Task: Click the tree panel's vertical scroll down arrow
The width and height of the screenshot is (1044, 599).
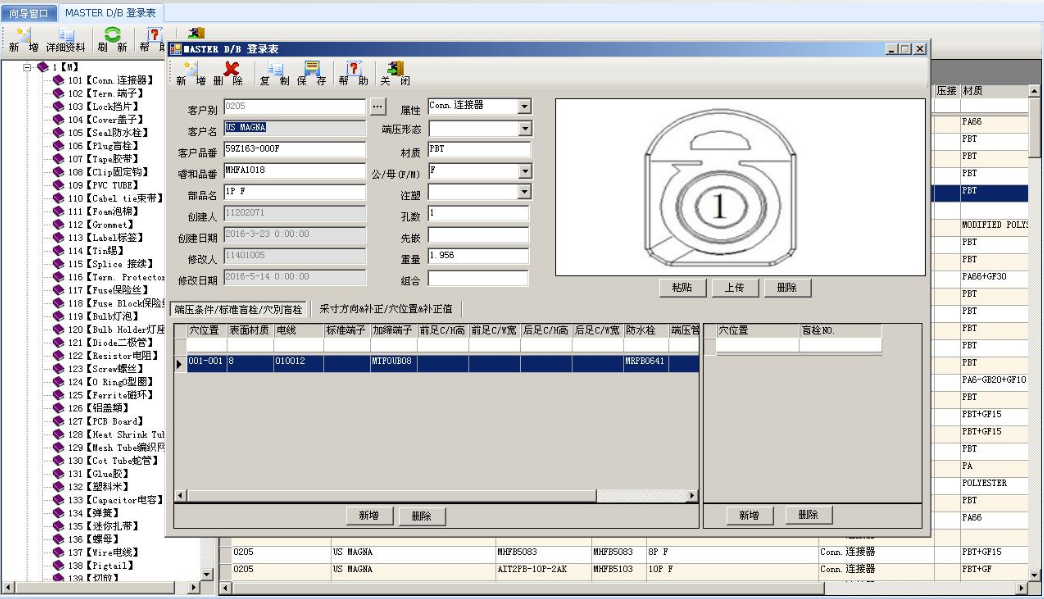Action: click(206, 574)
